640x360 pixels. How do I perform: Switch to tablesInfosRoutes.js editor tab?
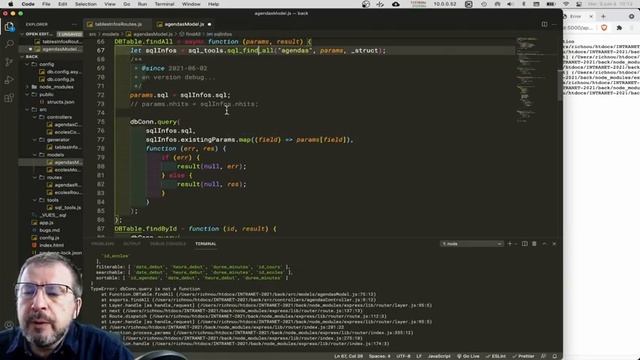pyautogui.click(x=118, y=24)
